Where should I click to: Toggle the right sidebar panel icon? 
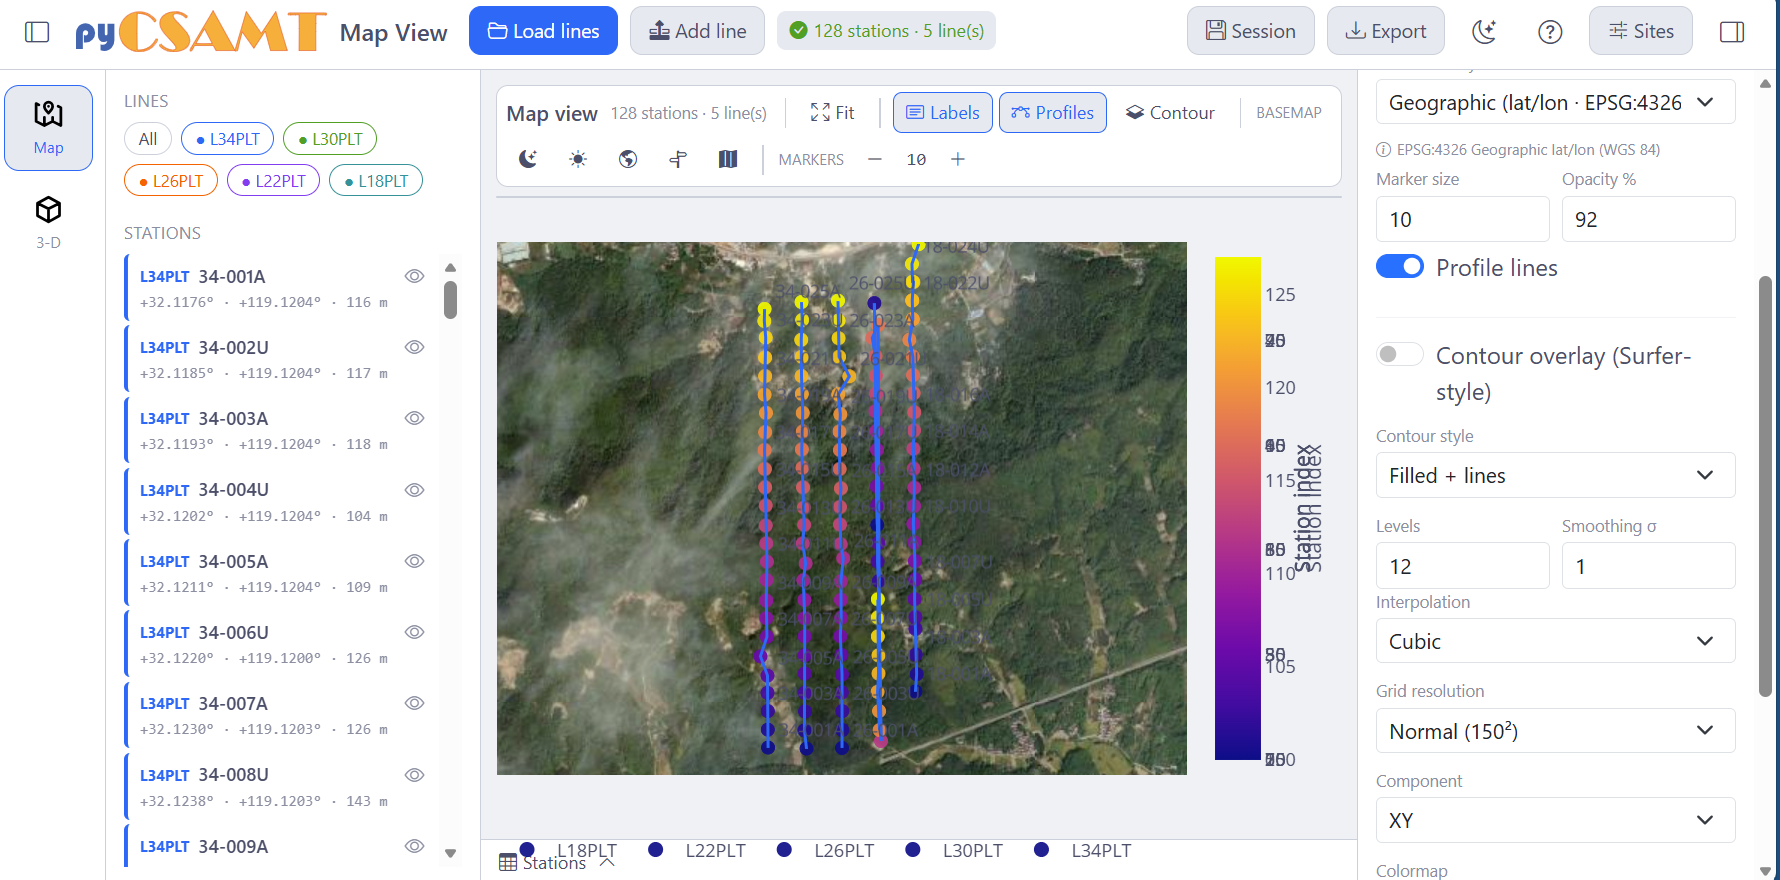pyautogui.click(x=1732, y=32)
